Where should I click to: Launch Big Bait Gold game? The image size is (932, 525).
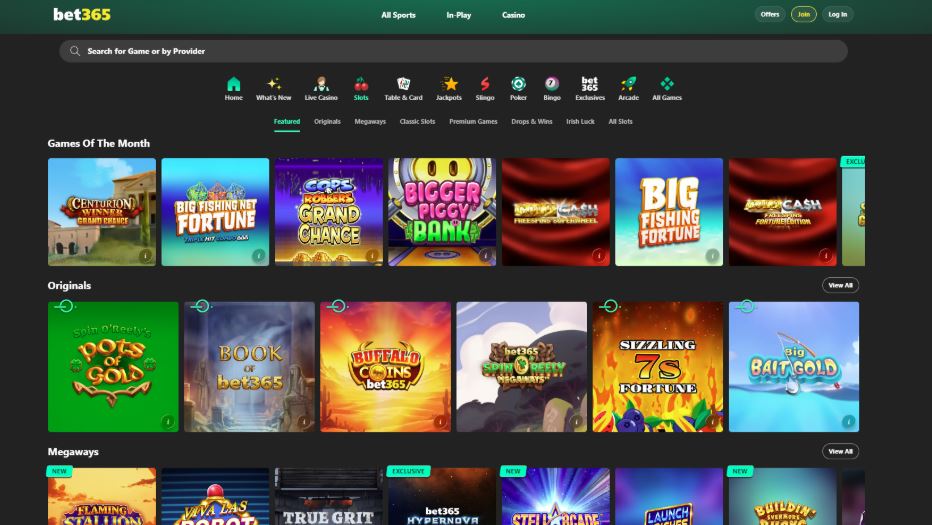[794, 367]
